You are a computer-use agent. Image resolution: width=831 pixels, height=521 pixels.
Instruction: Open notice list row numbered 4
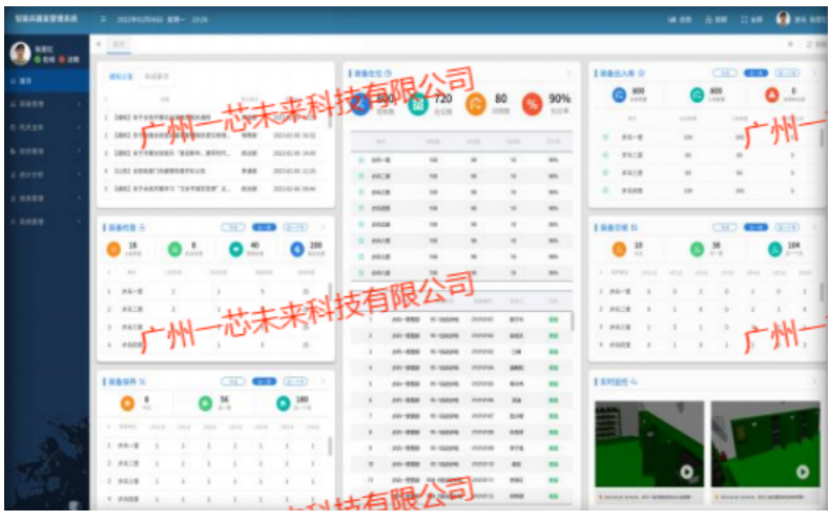pos(215,171)
